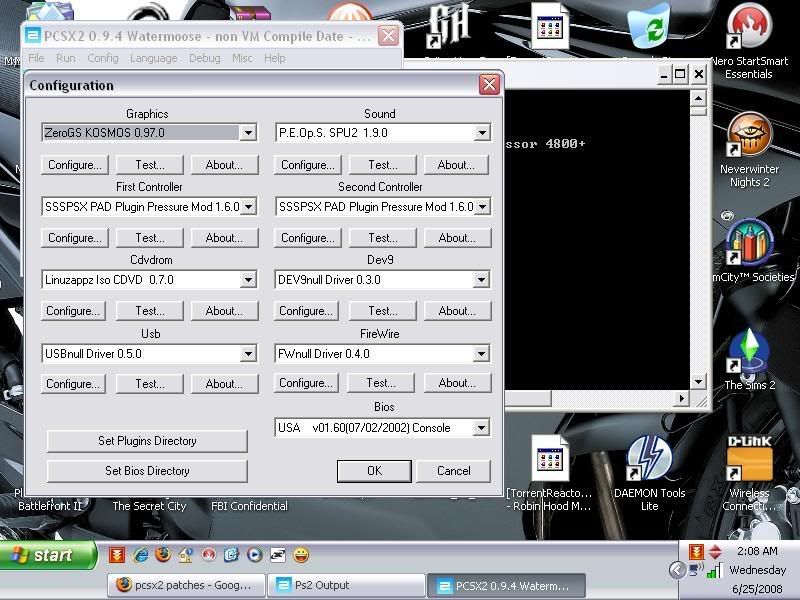Open the FireWire driver dropdown
The width and height of the screenshot is (800, 600).
[481, 354]
